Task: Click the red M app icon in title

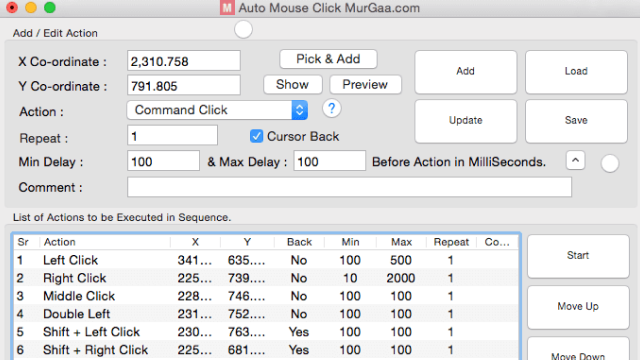Action: click(x=227, y=8)
